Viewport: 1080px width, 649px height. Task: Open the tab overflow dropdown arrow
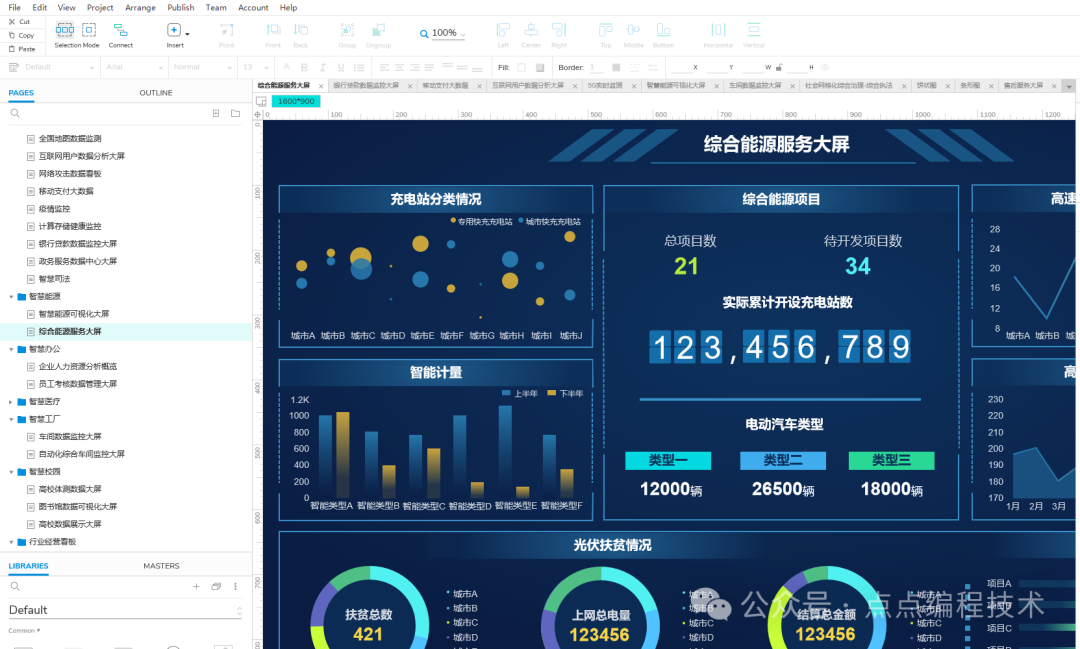coord(1069,86)
